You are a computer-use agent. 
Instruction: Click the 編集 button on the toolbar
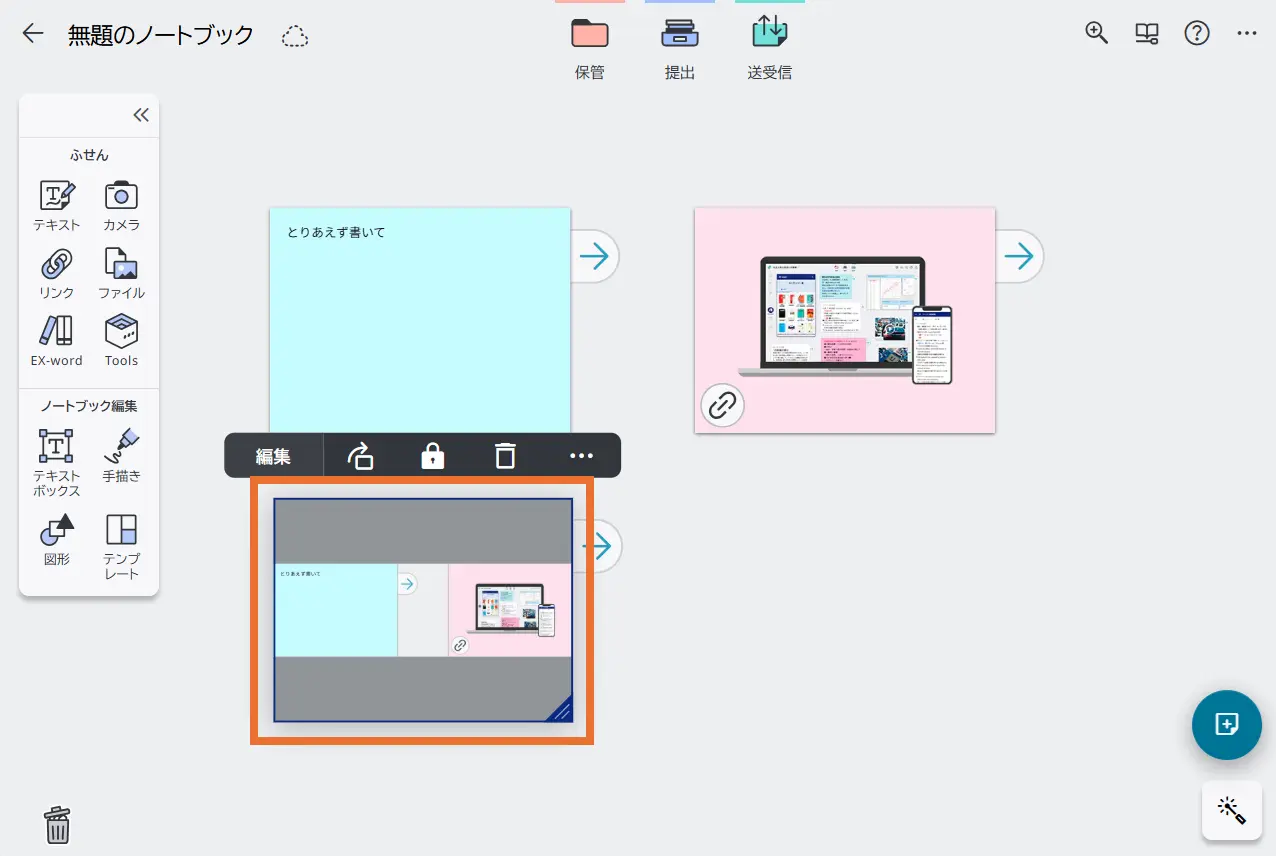pyautogui.click(x=273, y=456)
